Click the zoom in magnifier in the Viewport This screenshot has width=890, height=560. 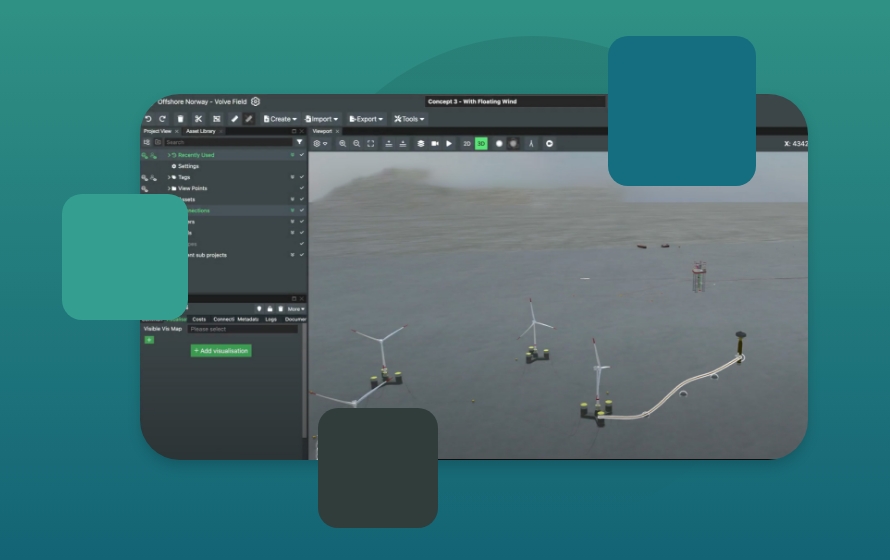click(x=343, y=143)
